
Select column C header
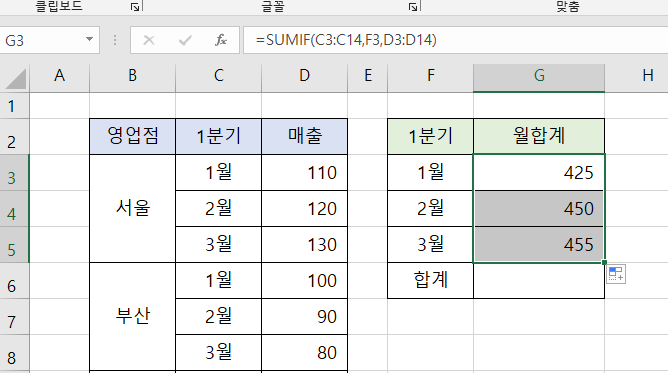219,76
